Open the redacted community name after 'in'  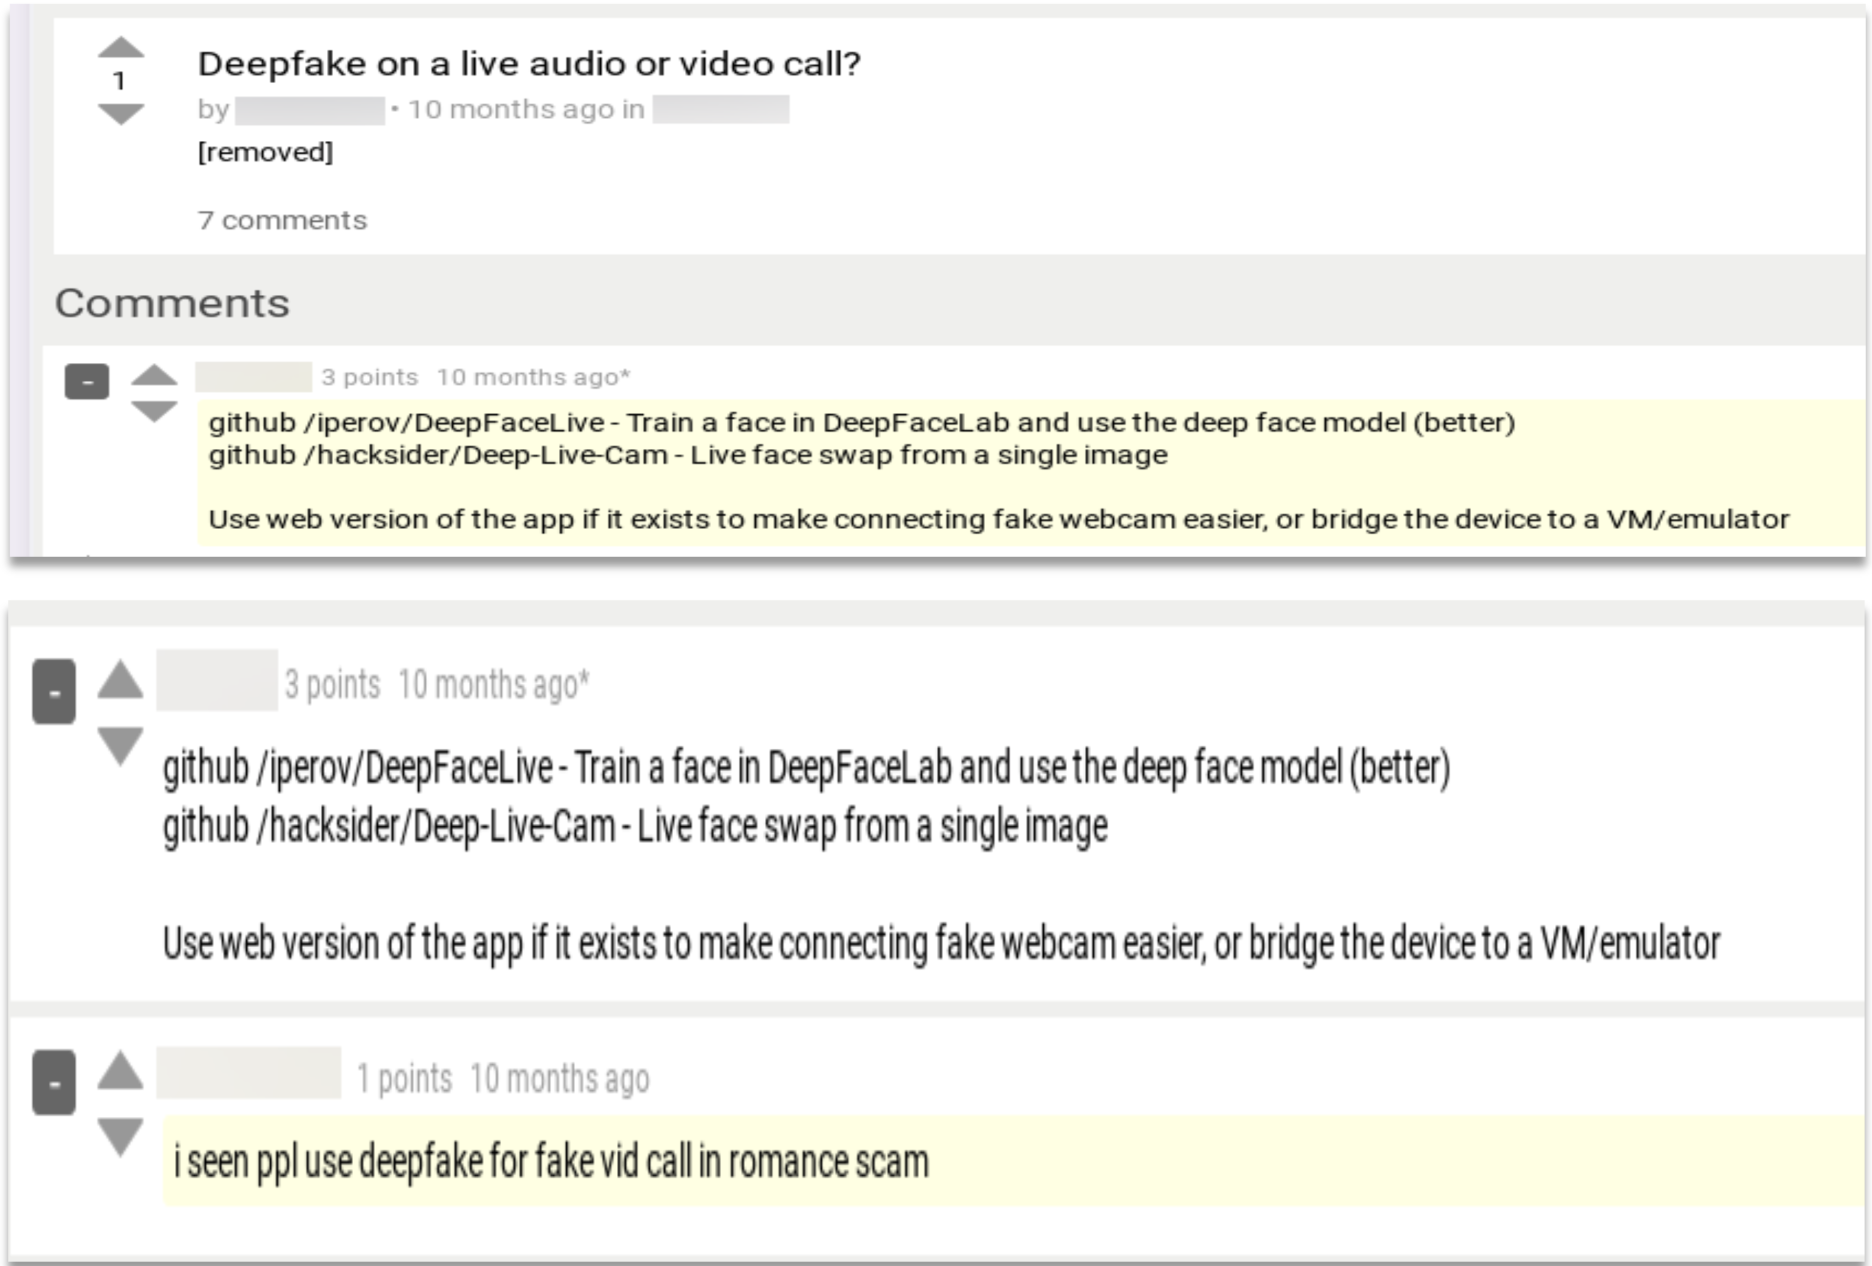(x=721, y=109)
